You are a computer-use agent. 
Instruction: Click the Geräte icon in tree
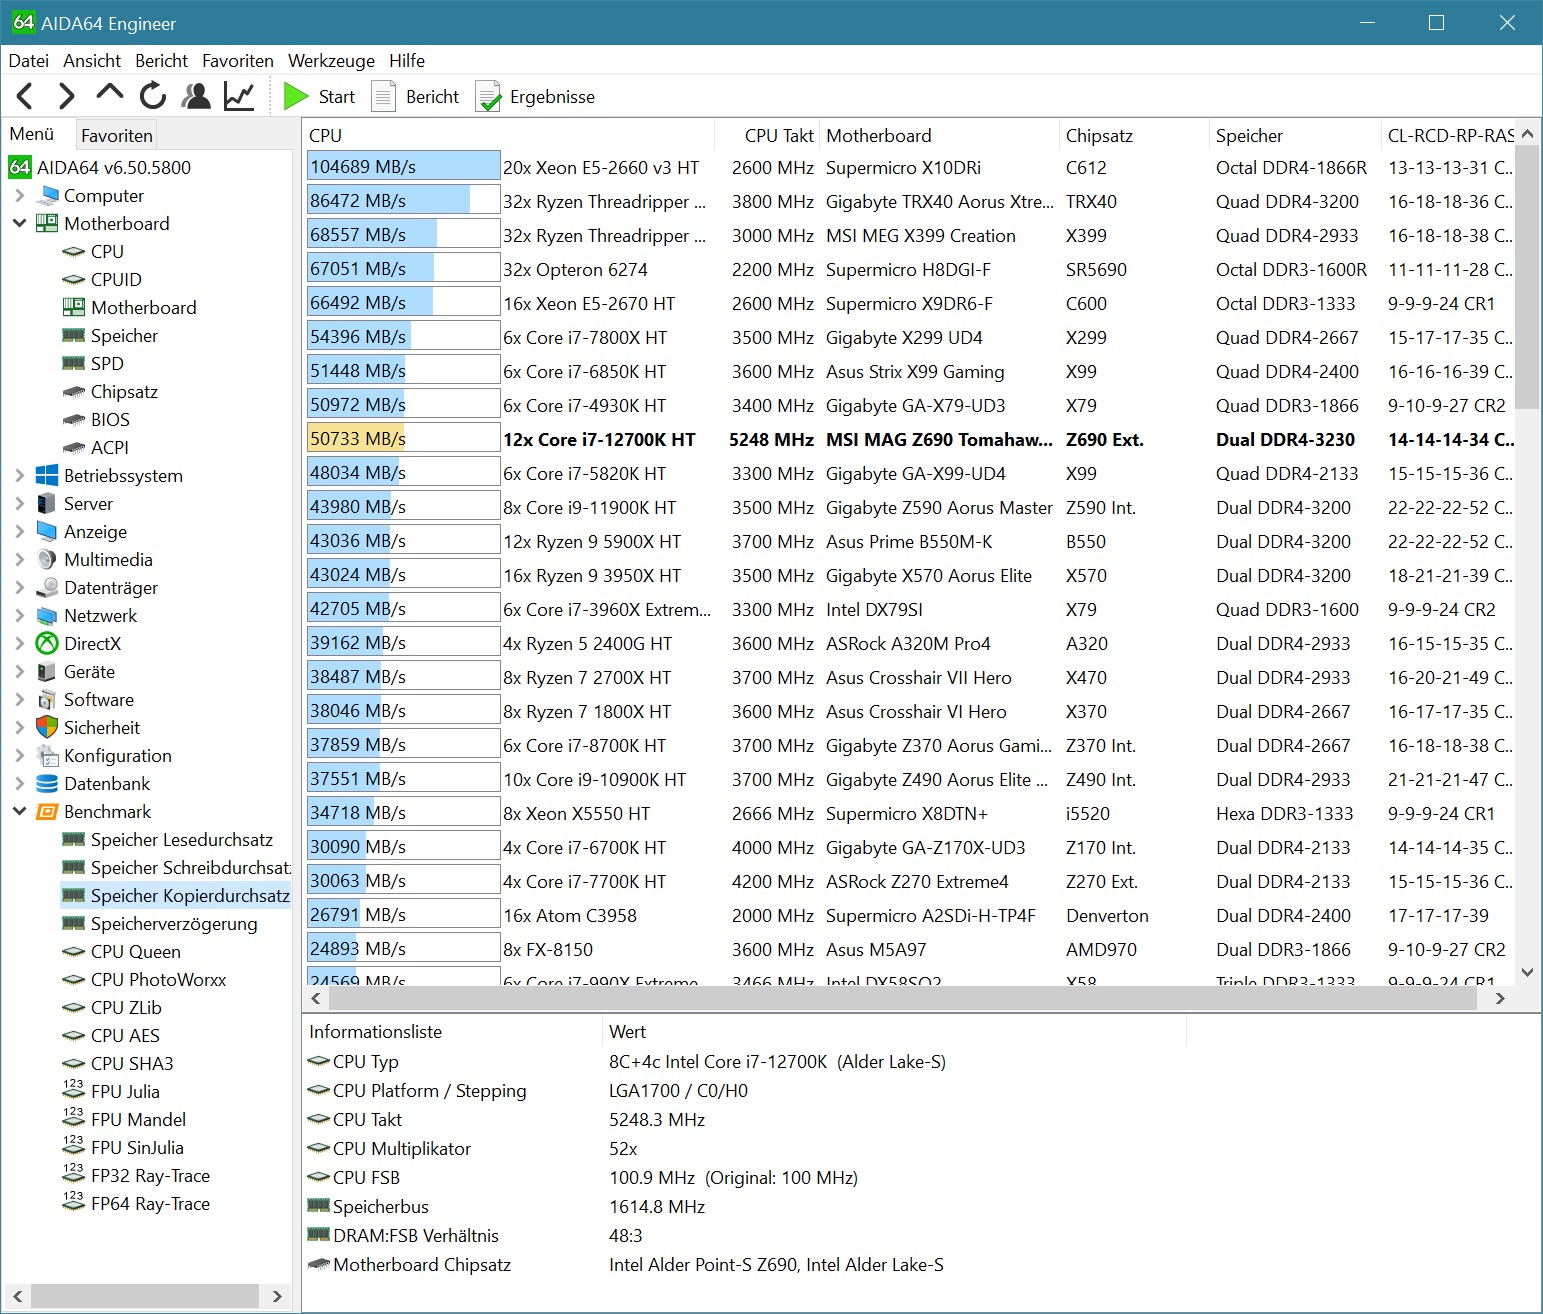coord(47,671)
